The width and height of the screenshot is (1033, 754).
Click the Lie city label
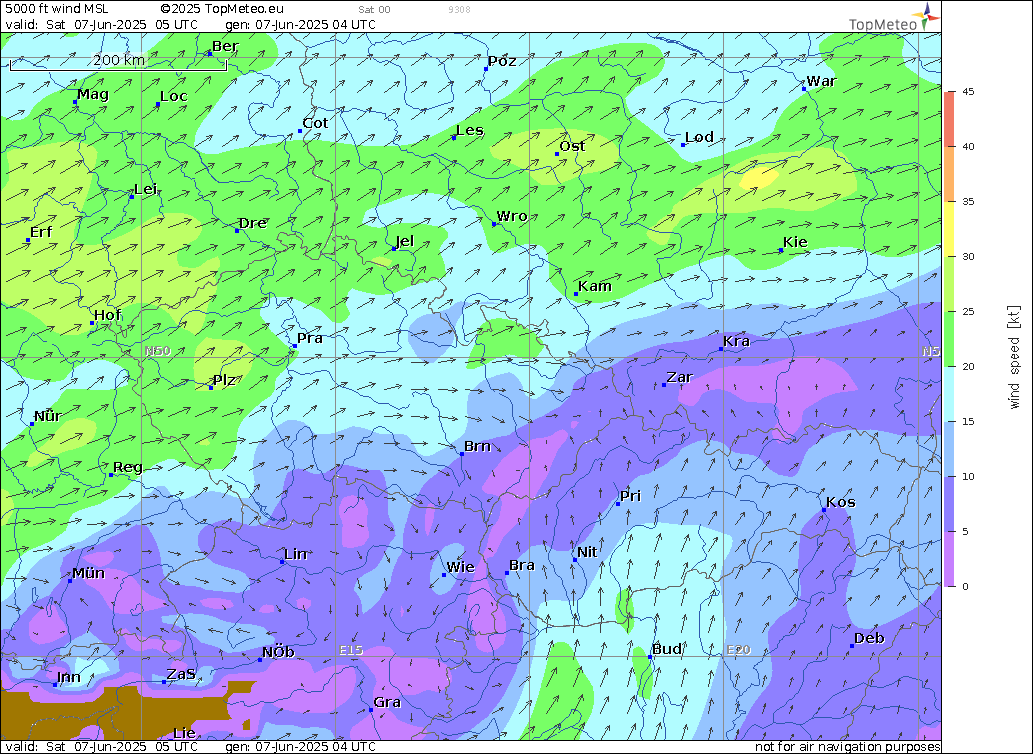184,733
